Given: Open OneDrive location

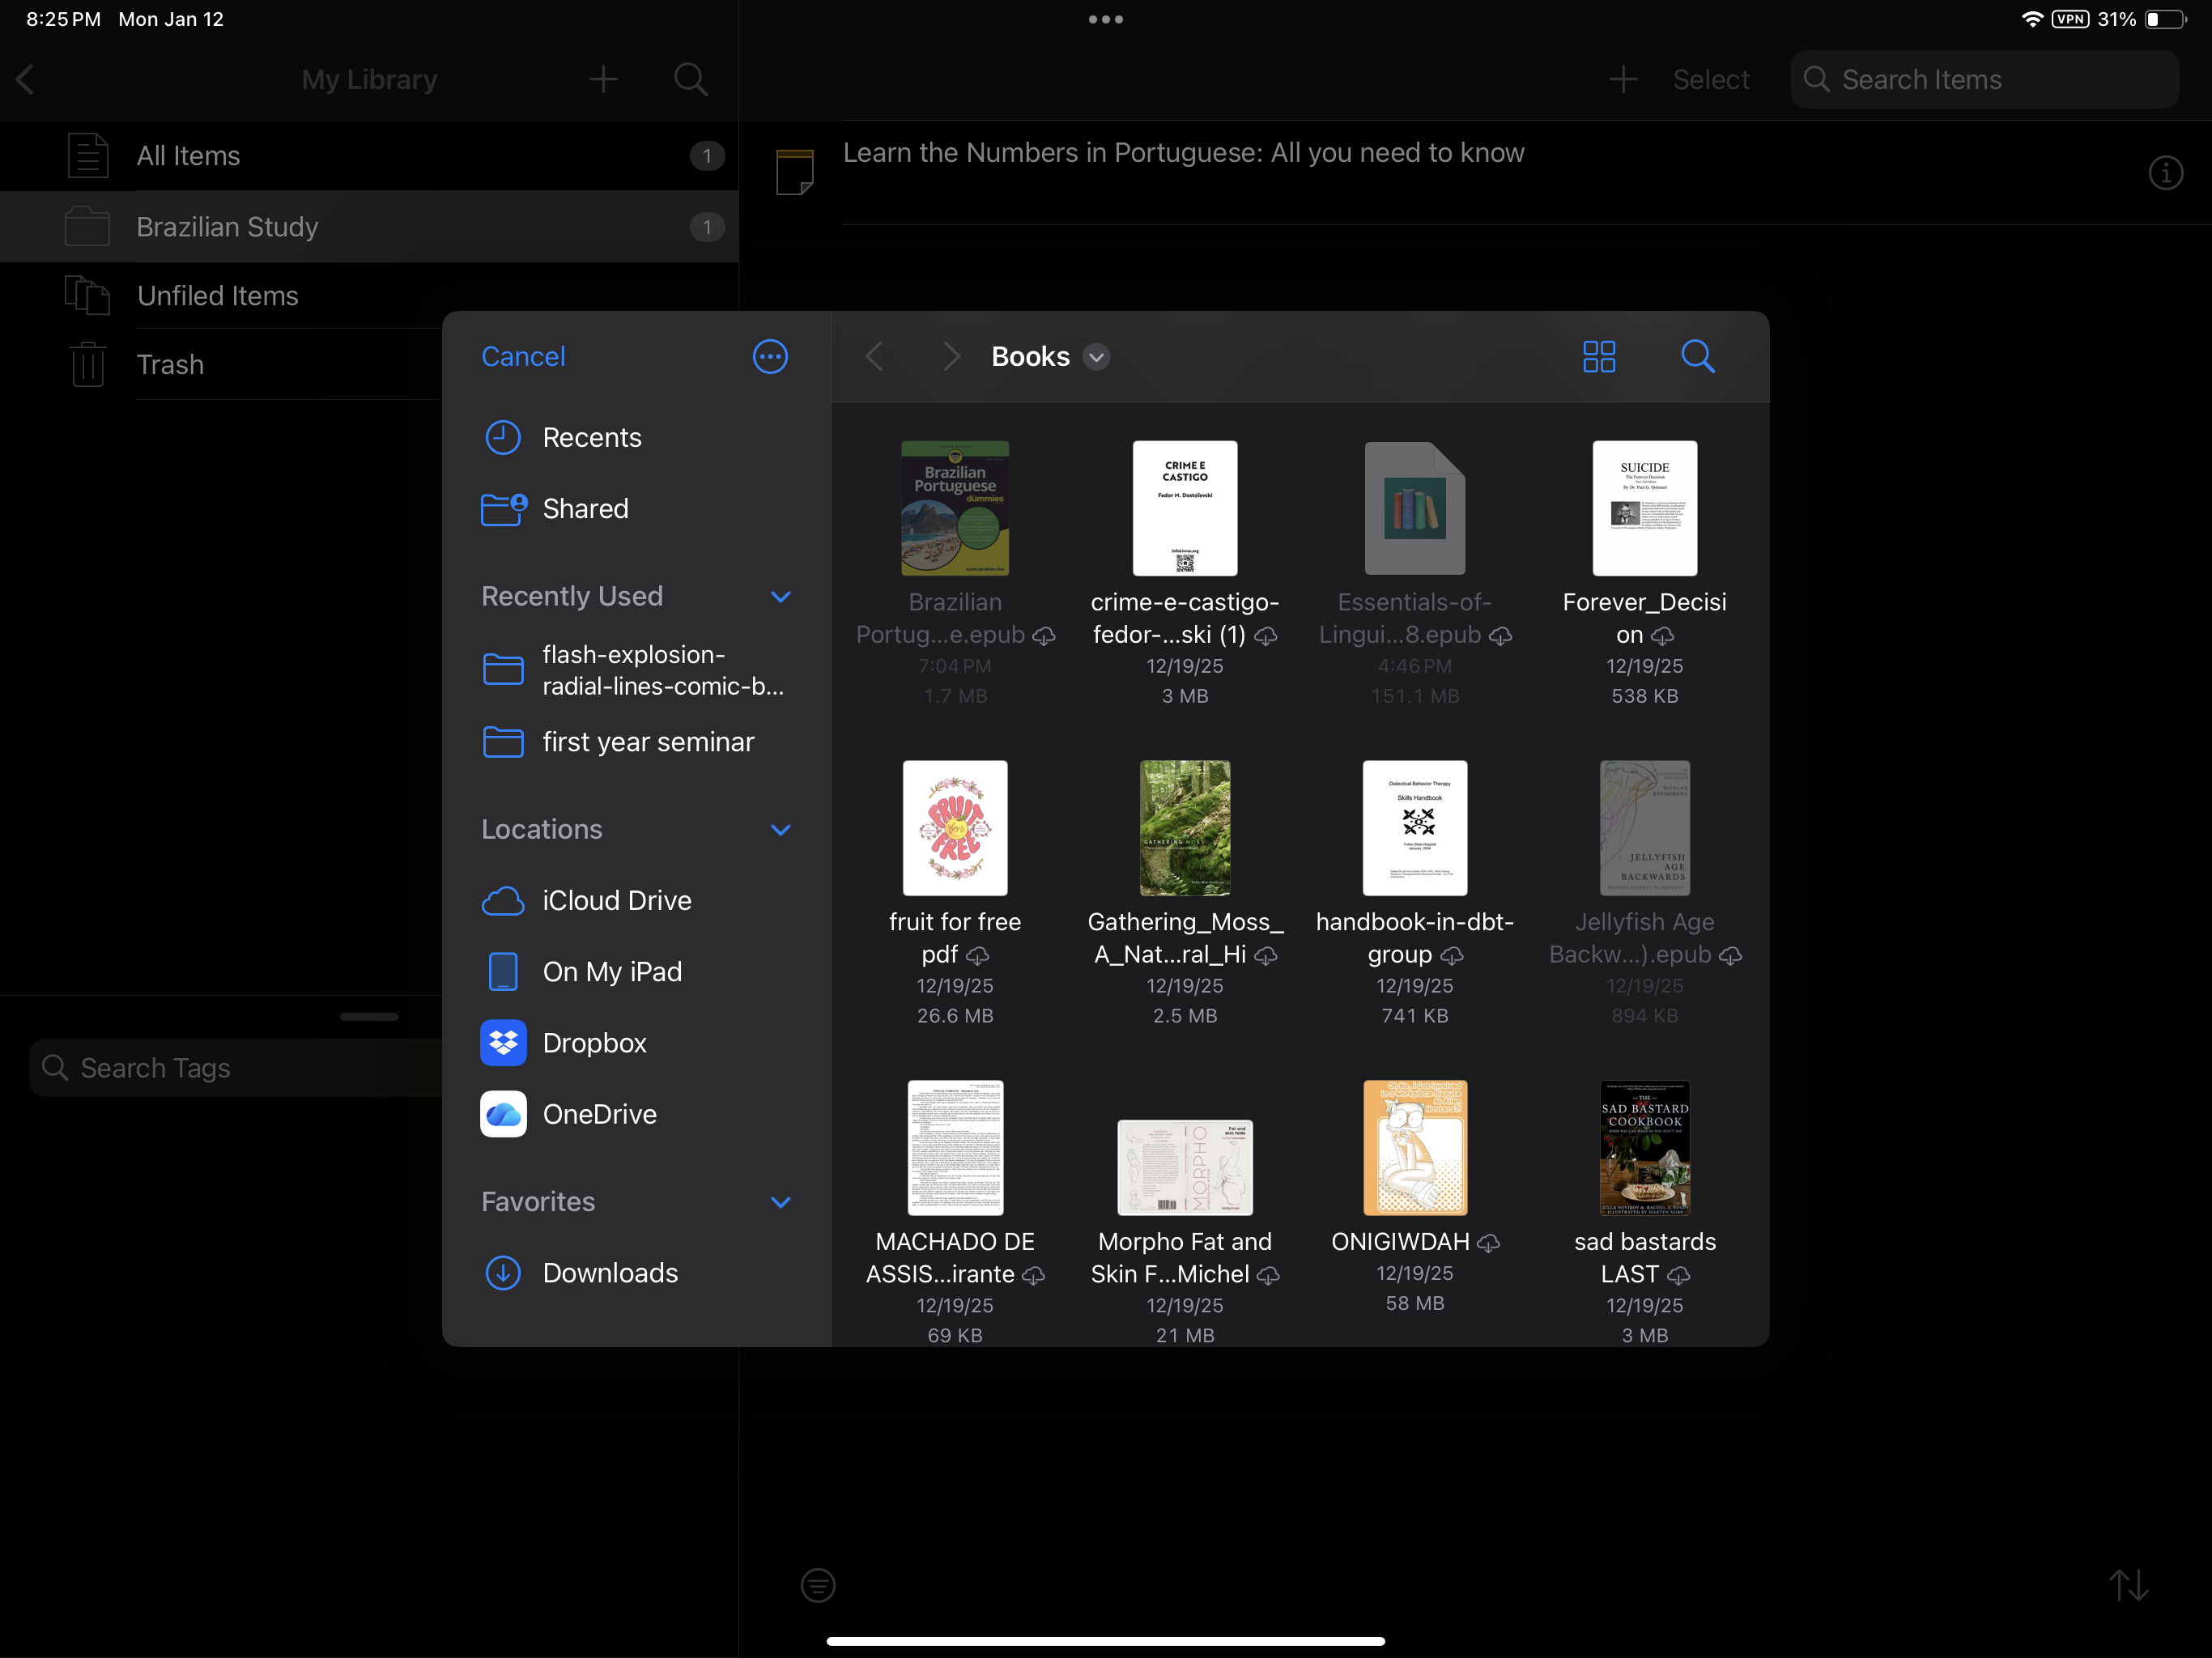Looking at the screenshot, I should point(599,1114).
